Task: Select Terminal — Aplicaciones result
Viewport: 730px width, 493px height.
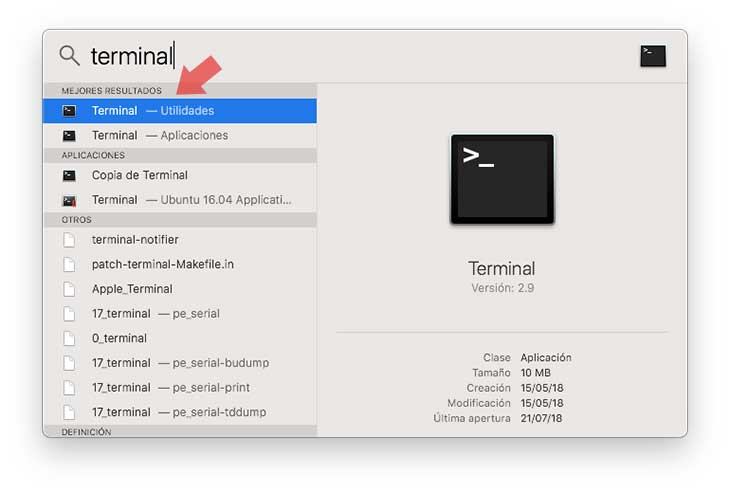Action: pos(180,135)
